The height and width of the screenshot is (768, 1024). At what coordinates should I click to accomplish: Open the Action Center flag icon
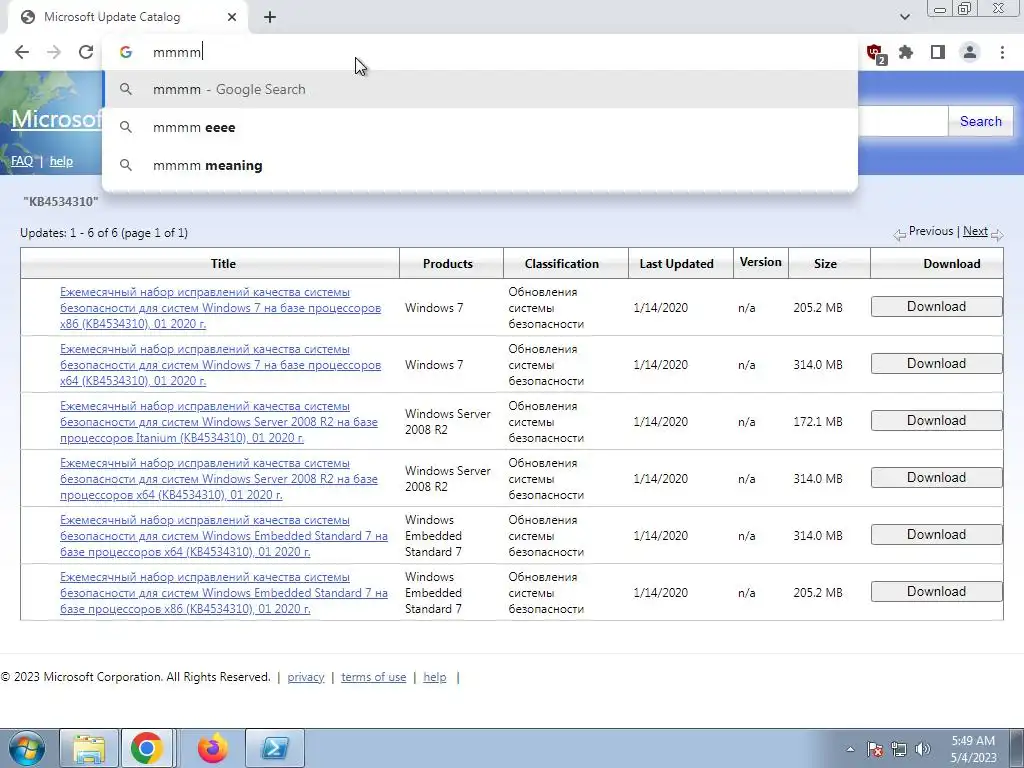[875, 749]
